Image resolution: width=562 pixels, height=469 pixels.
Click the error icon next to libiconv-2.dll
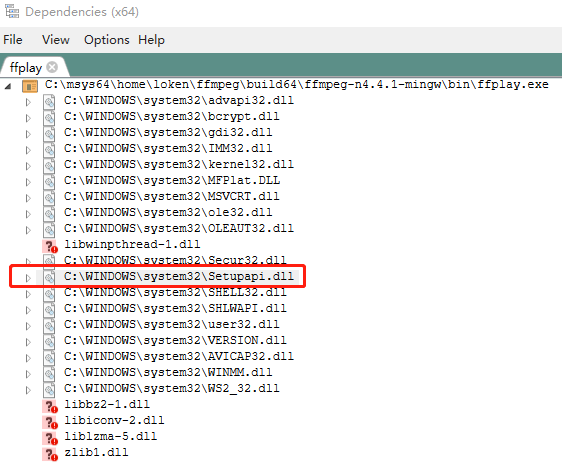pyautogui.click(x=49, y=422)
